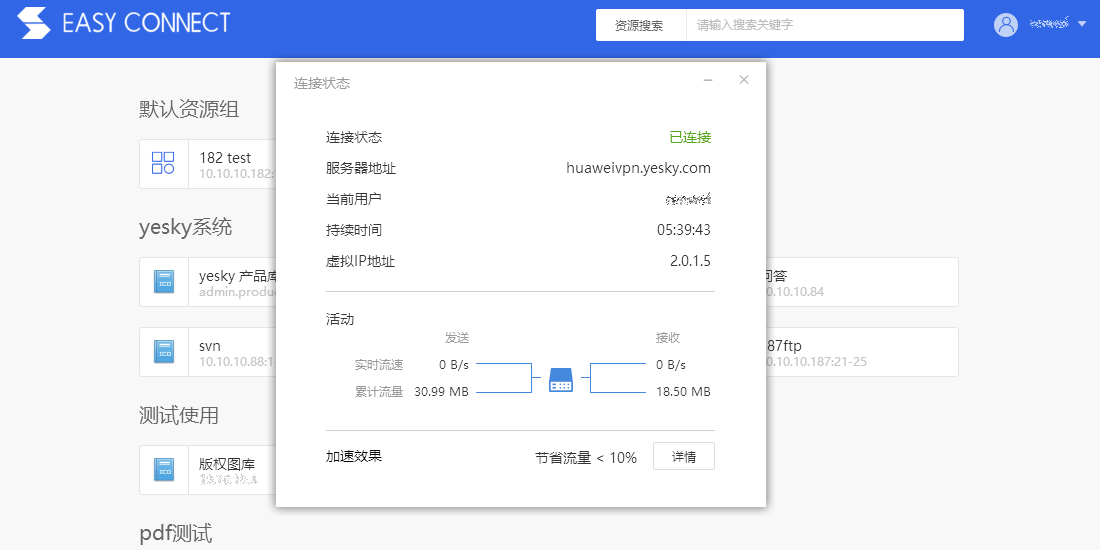Viewport: 1100px width, 550px height.
Task: Minimize the 连接状态 dialog
Action: [708, 81]
